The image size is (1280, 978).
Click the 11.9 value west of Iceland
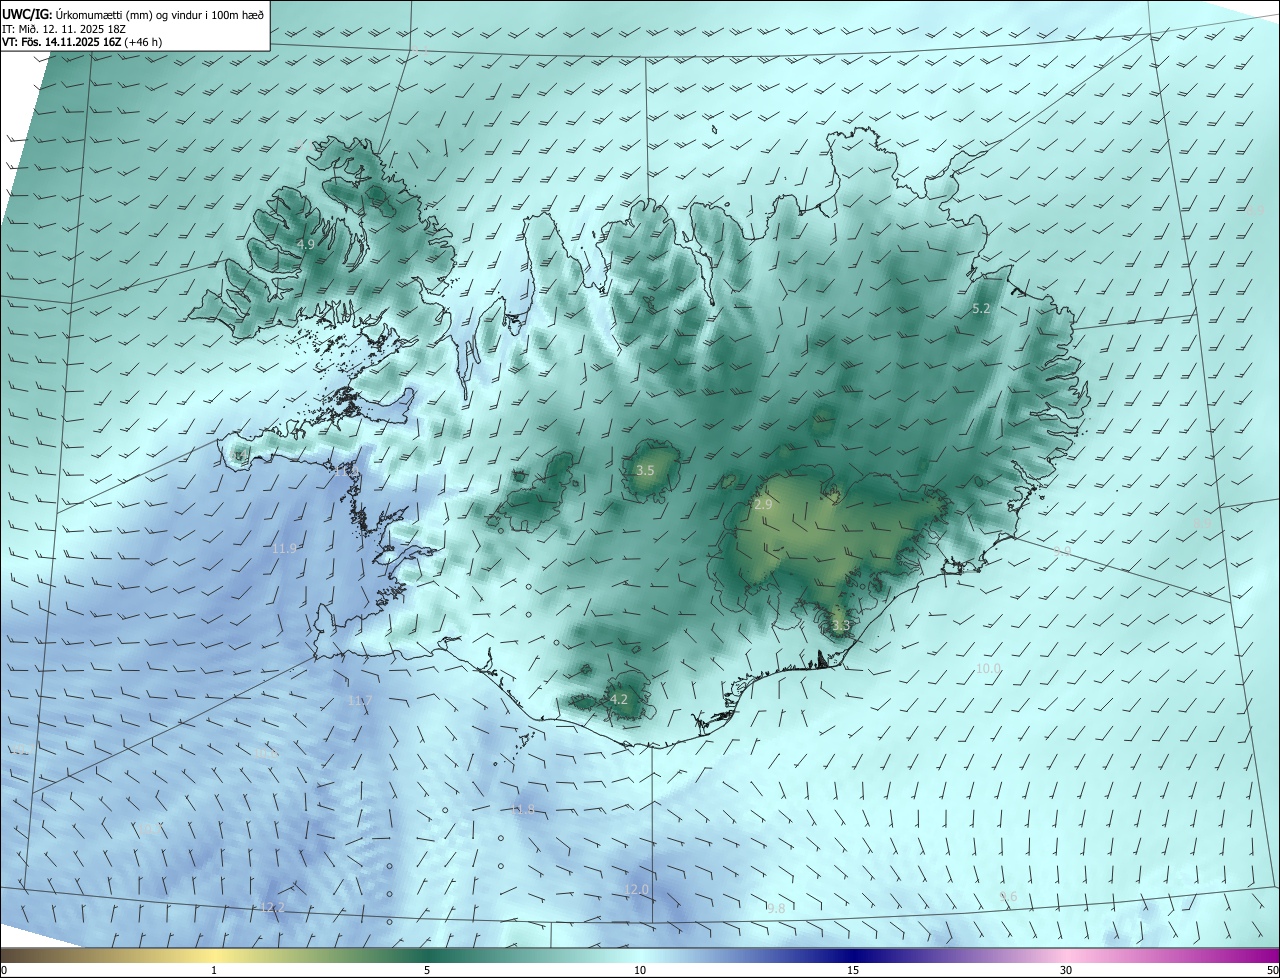[x=285, y=549]
